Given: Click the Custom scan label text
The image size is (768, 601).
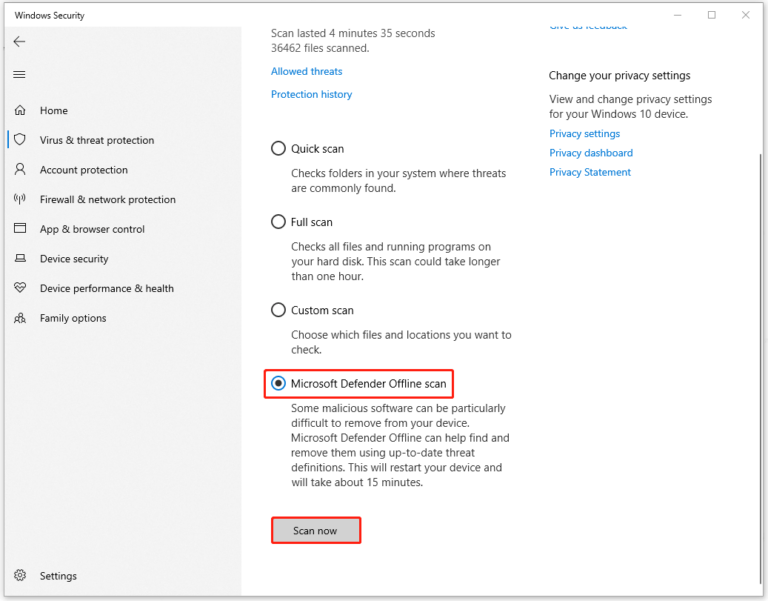Looking at the screenshot, I should coord(322,311).
